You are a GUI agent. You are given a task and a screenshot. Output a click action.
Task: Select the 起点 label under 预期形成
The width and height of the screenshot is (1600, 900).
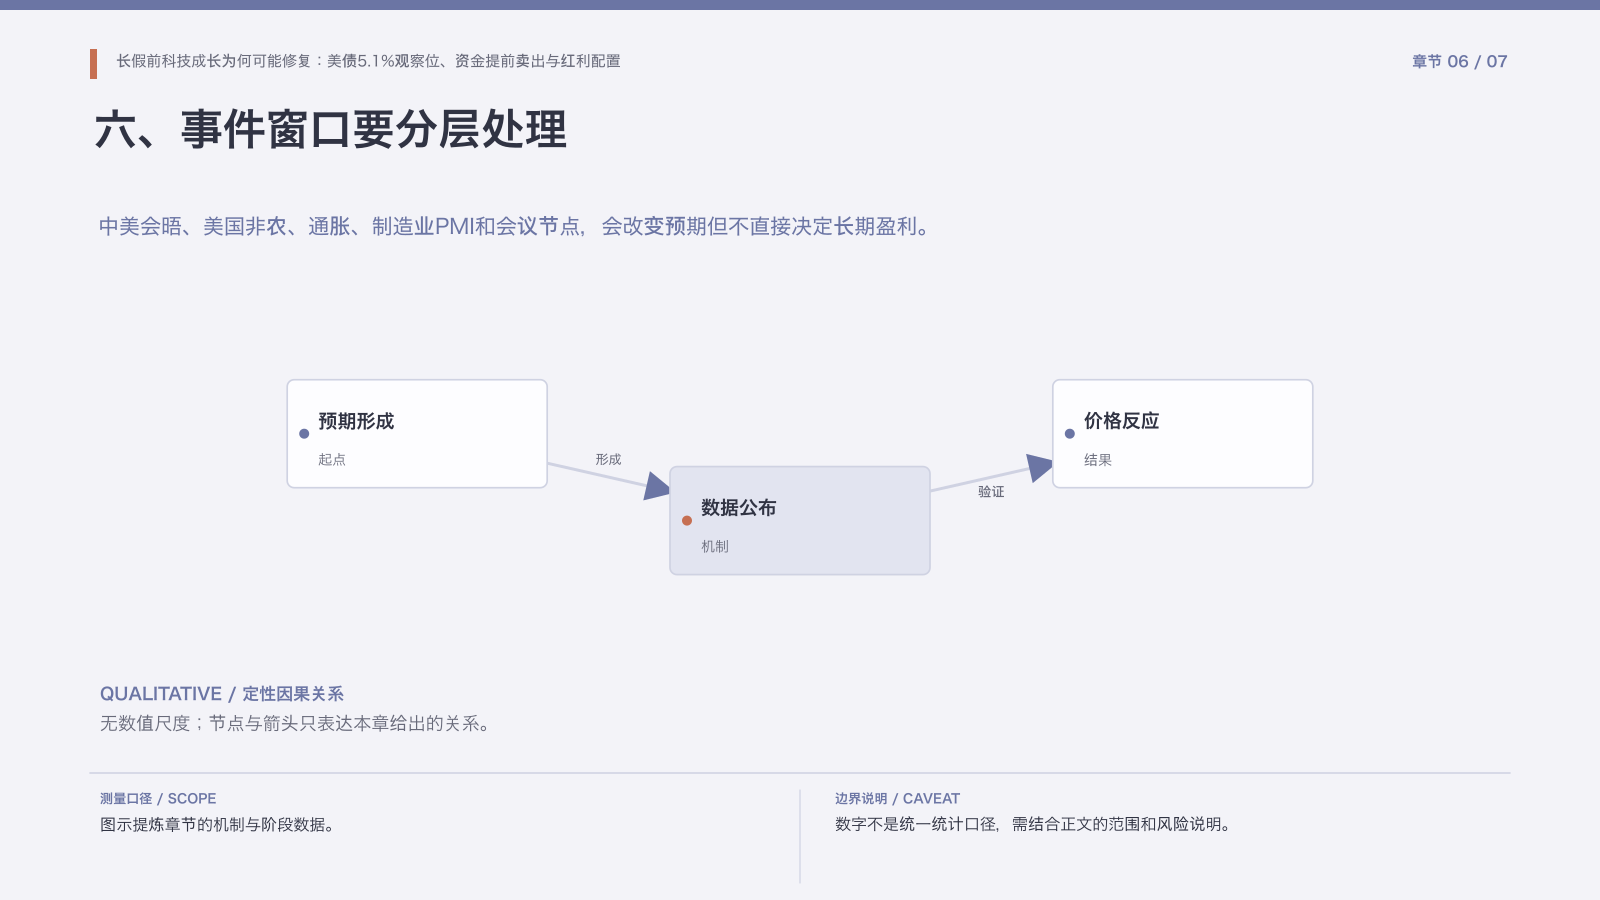332,460
